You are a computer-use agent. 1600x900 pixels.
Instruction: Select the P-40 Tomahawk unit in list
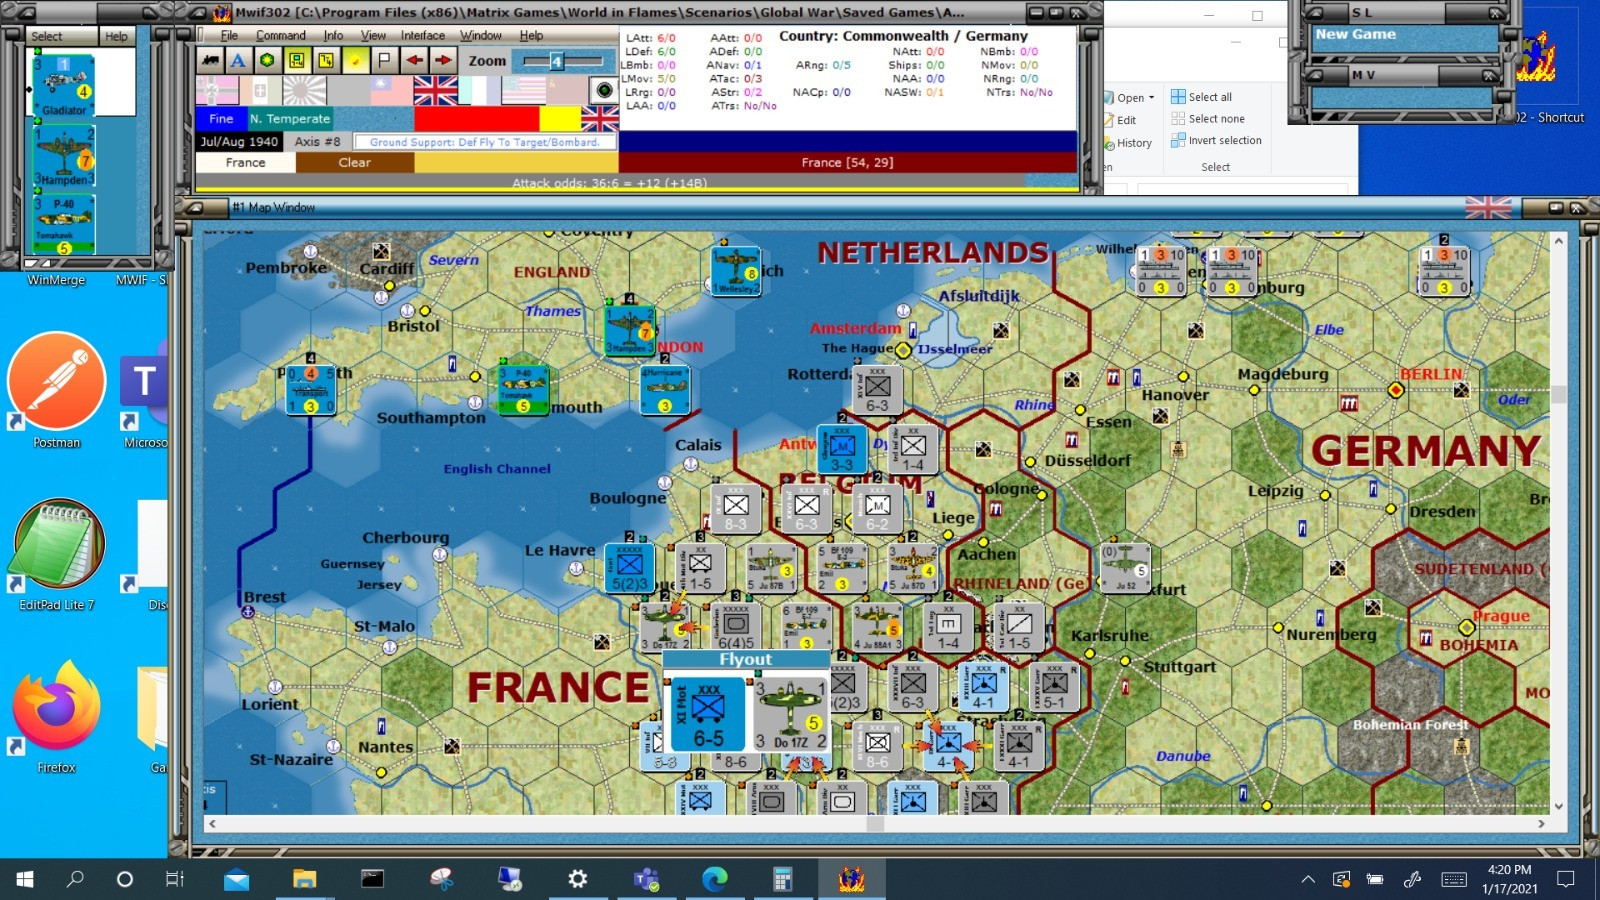pyautogui.click(x=64, y=225)
